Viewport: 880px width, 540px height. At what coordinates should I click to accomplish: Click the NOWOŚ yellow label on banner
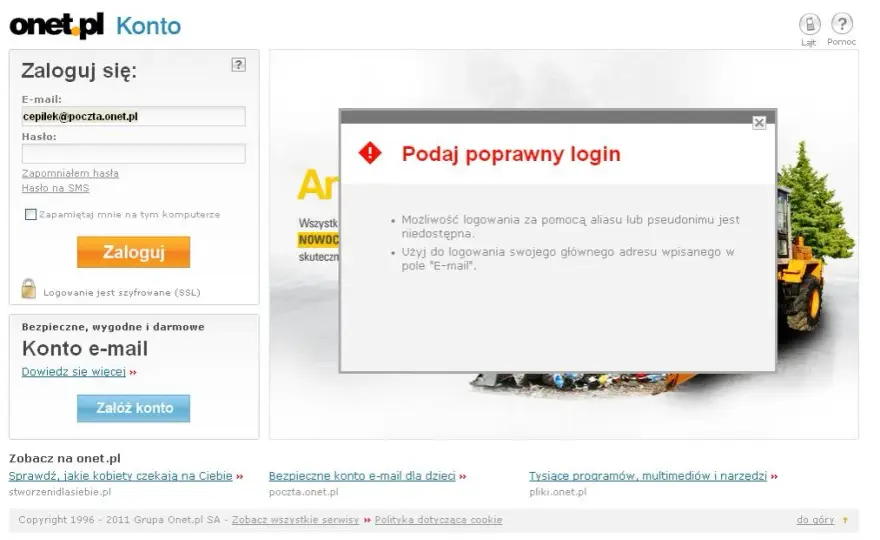click(x=319, y=240)
